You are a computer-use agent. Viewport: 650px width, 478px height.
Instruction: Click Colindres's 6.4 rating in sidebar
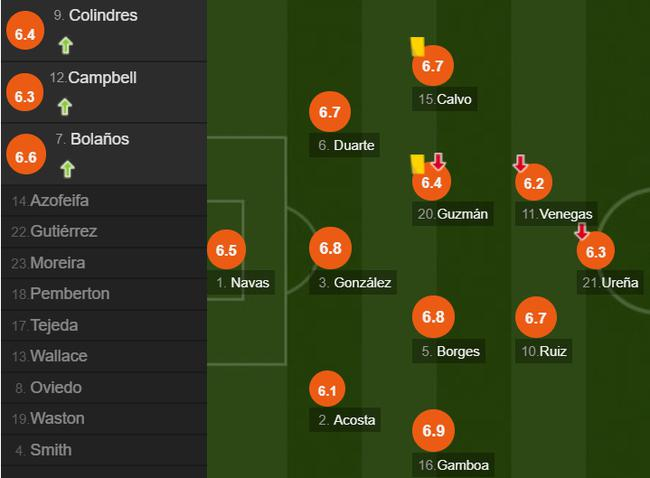click(25, 32)
